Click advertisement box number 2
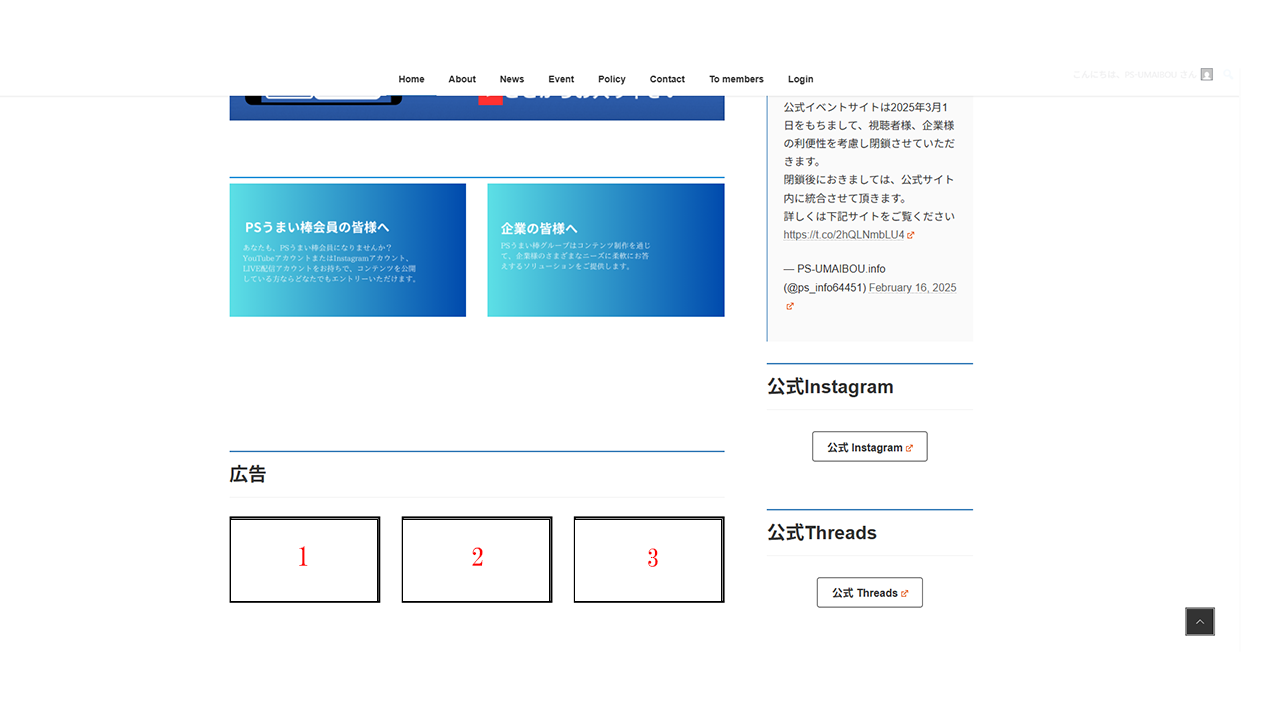Screen dimensions: 1280x720 pyautogui.click(x=477, y=559)
